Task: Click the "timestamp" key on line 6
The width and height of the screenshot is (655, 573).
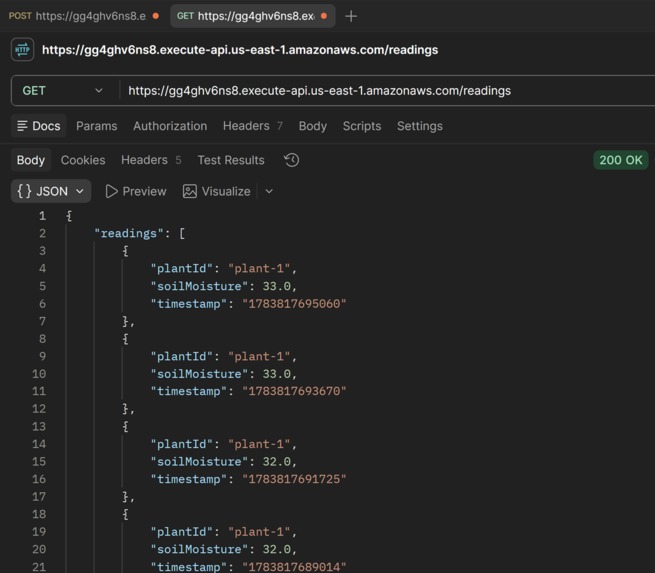Action: 189,304
